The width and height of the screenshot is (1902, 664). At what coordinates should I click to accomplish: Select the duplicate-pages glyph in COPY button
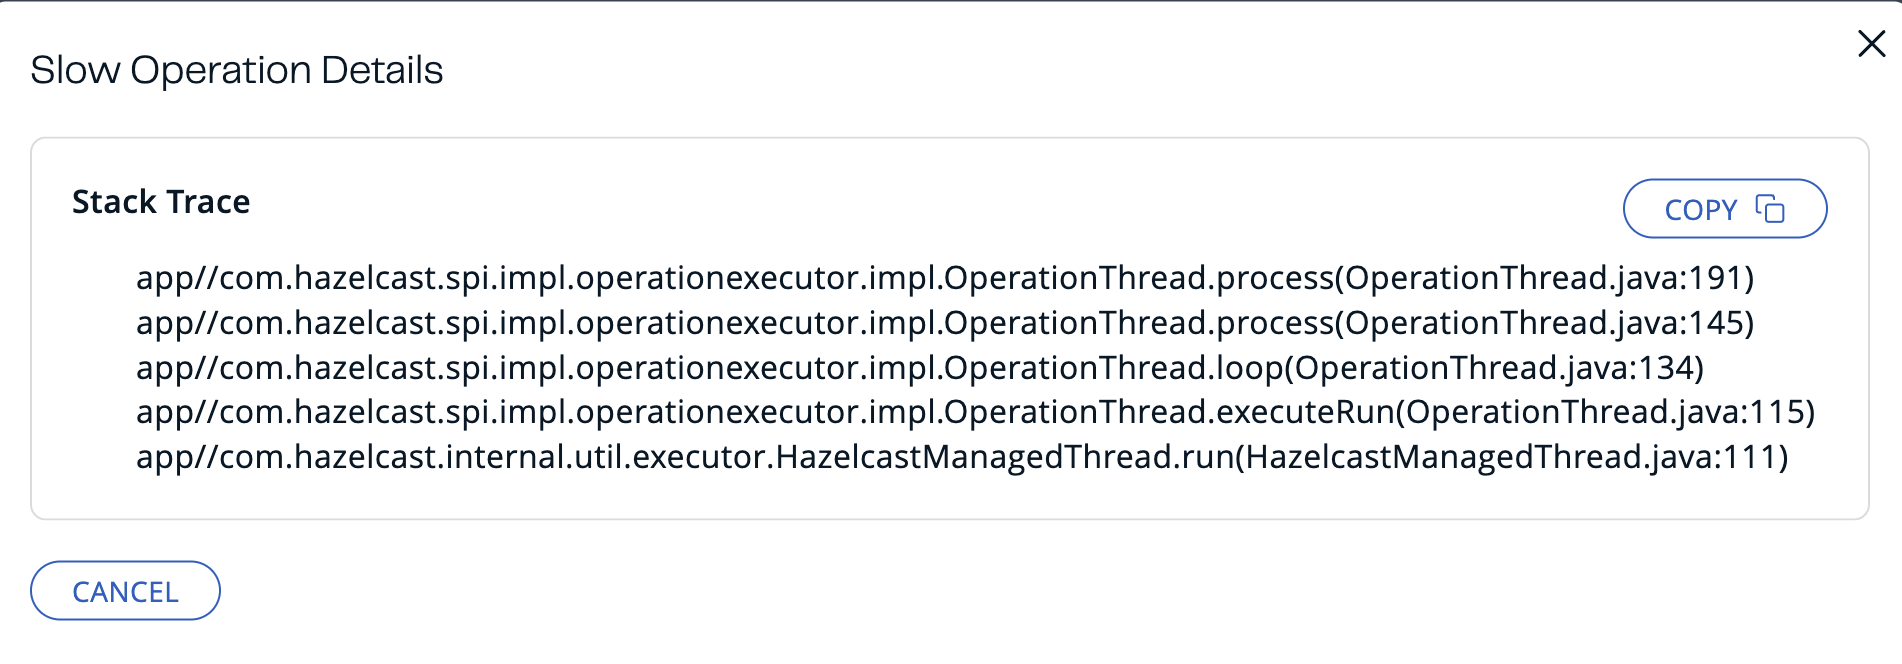(x=1770, y=209)
